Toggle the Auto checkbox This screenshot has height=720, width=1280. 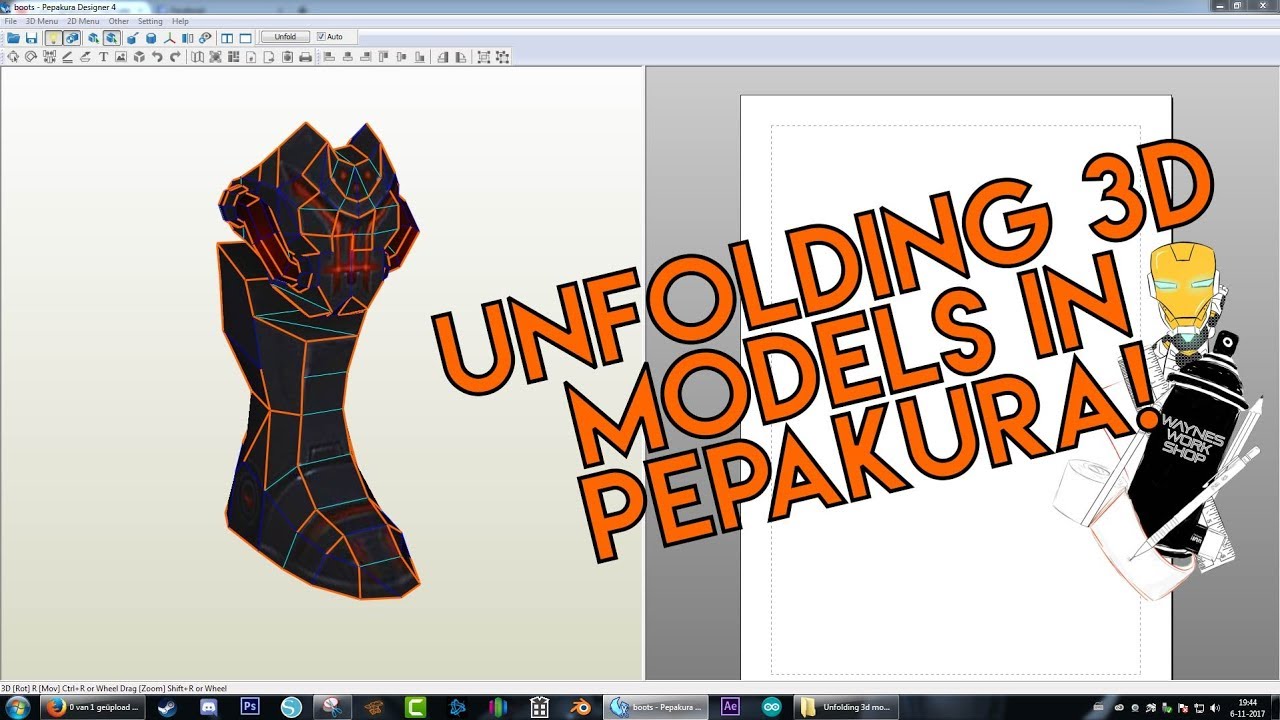click(x=321, y=37)
